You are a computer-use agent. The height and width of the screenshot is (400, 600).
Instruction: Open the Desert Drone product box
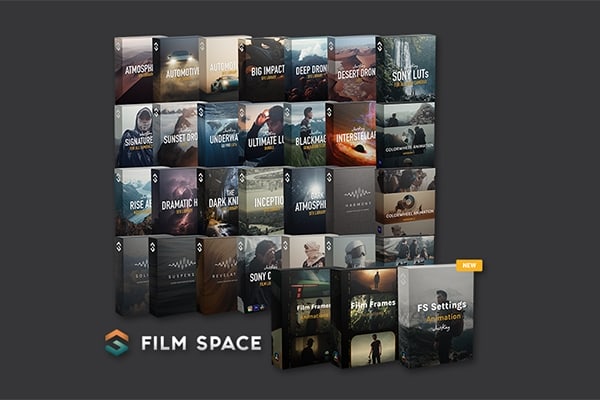352,69
